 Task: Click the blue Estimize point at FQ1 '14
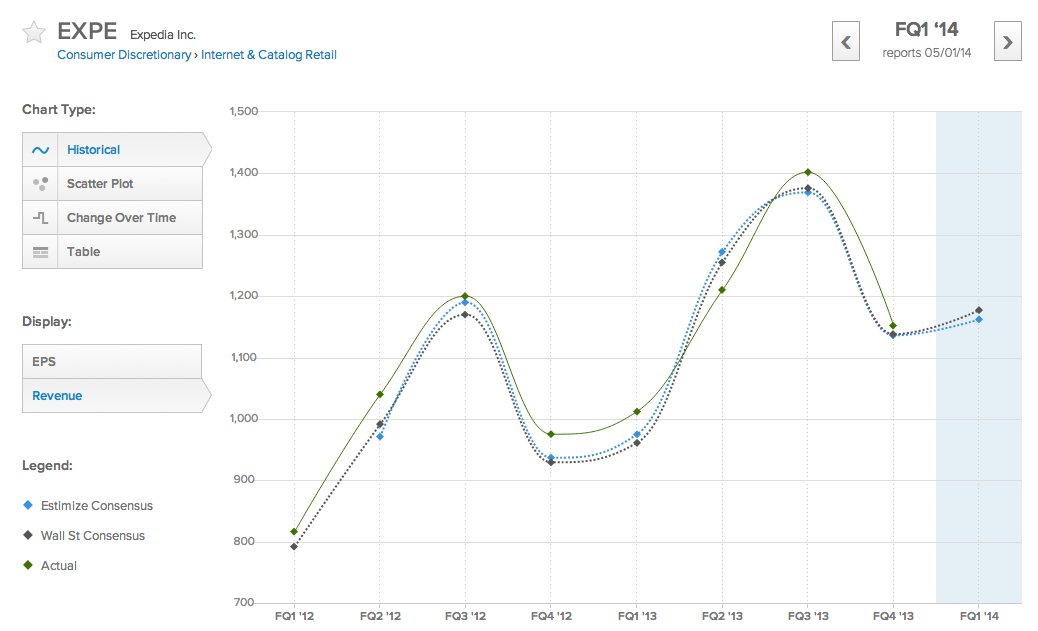tap(979, 320)
